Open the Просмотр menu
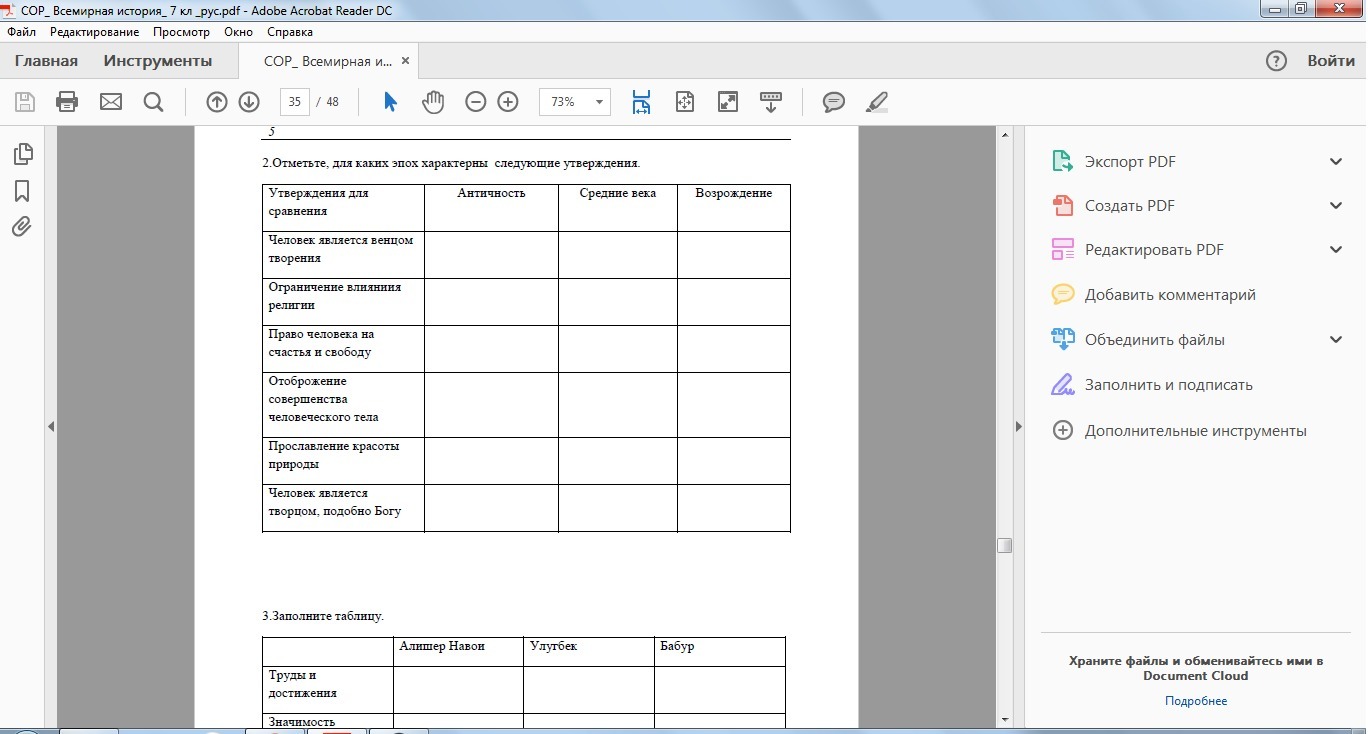 pos(181,32)
